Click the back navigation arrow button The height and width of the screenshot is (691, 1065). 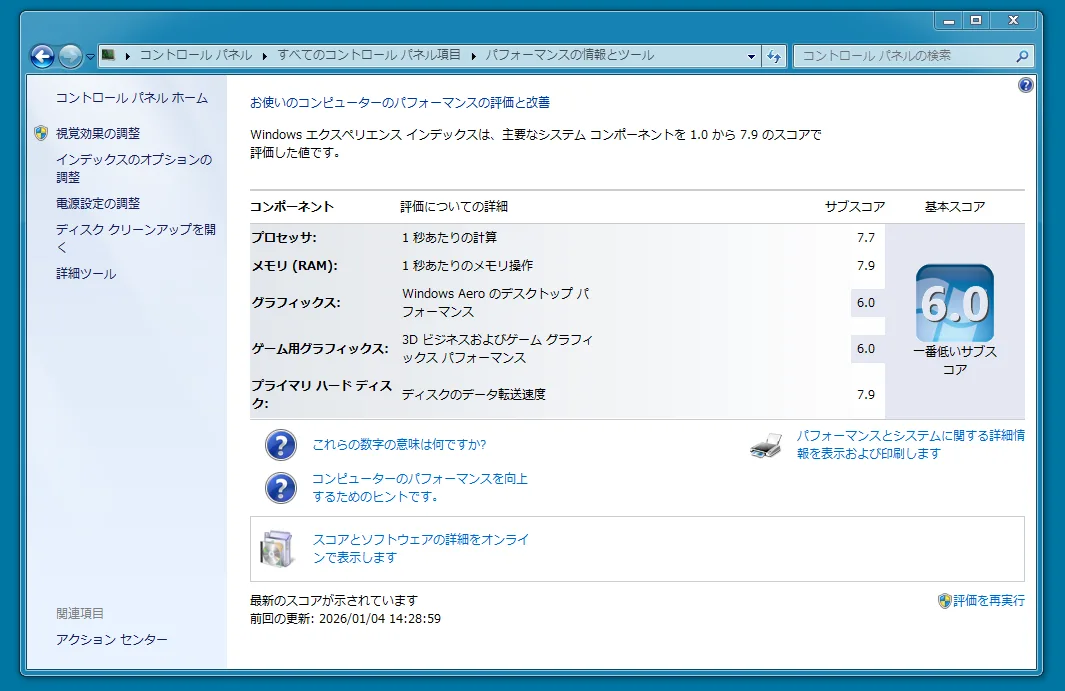tap(43, 56)
